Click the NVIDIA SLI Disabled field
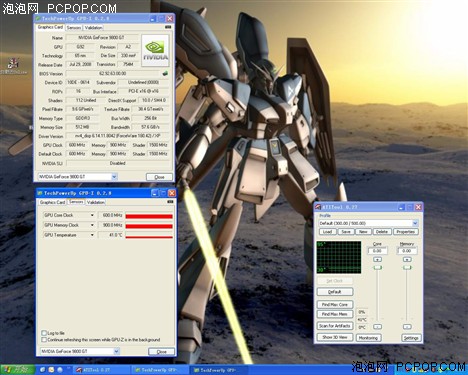The image size is (468, 375). coord(118,163)
